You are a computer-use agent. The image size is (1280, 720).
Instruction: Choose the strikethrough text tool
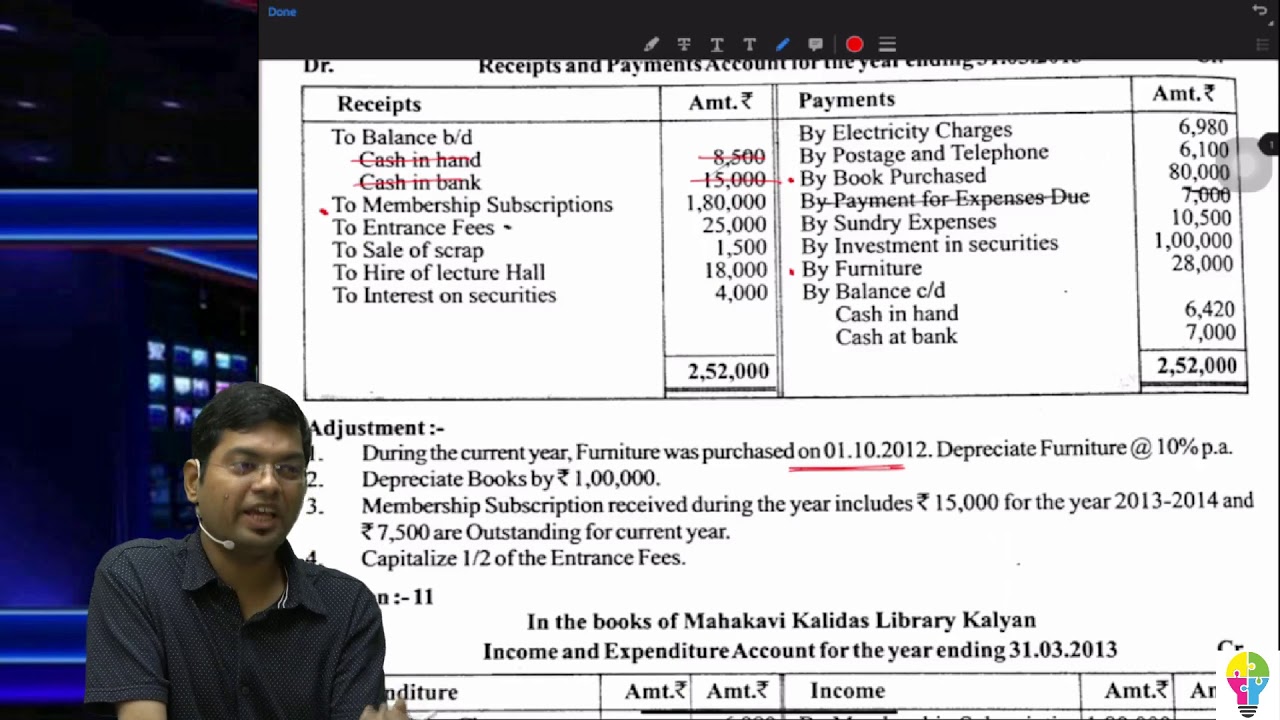(x=684, y=44)
